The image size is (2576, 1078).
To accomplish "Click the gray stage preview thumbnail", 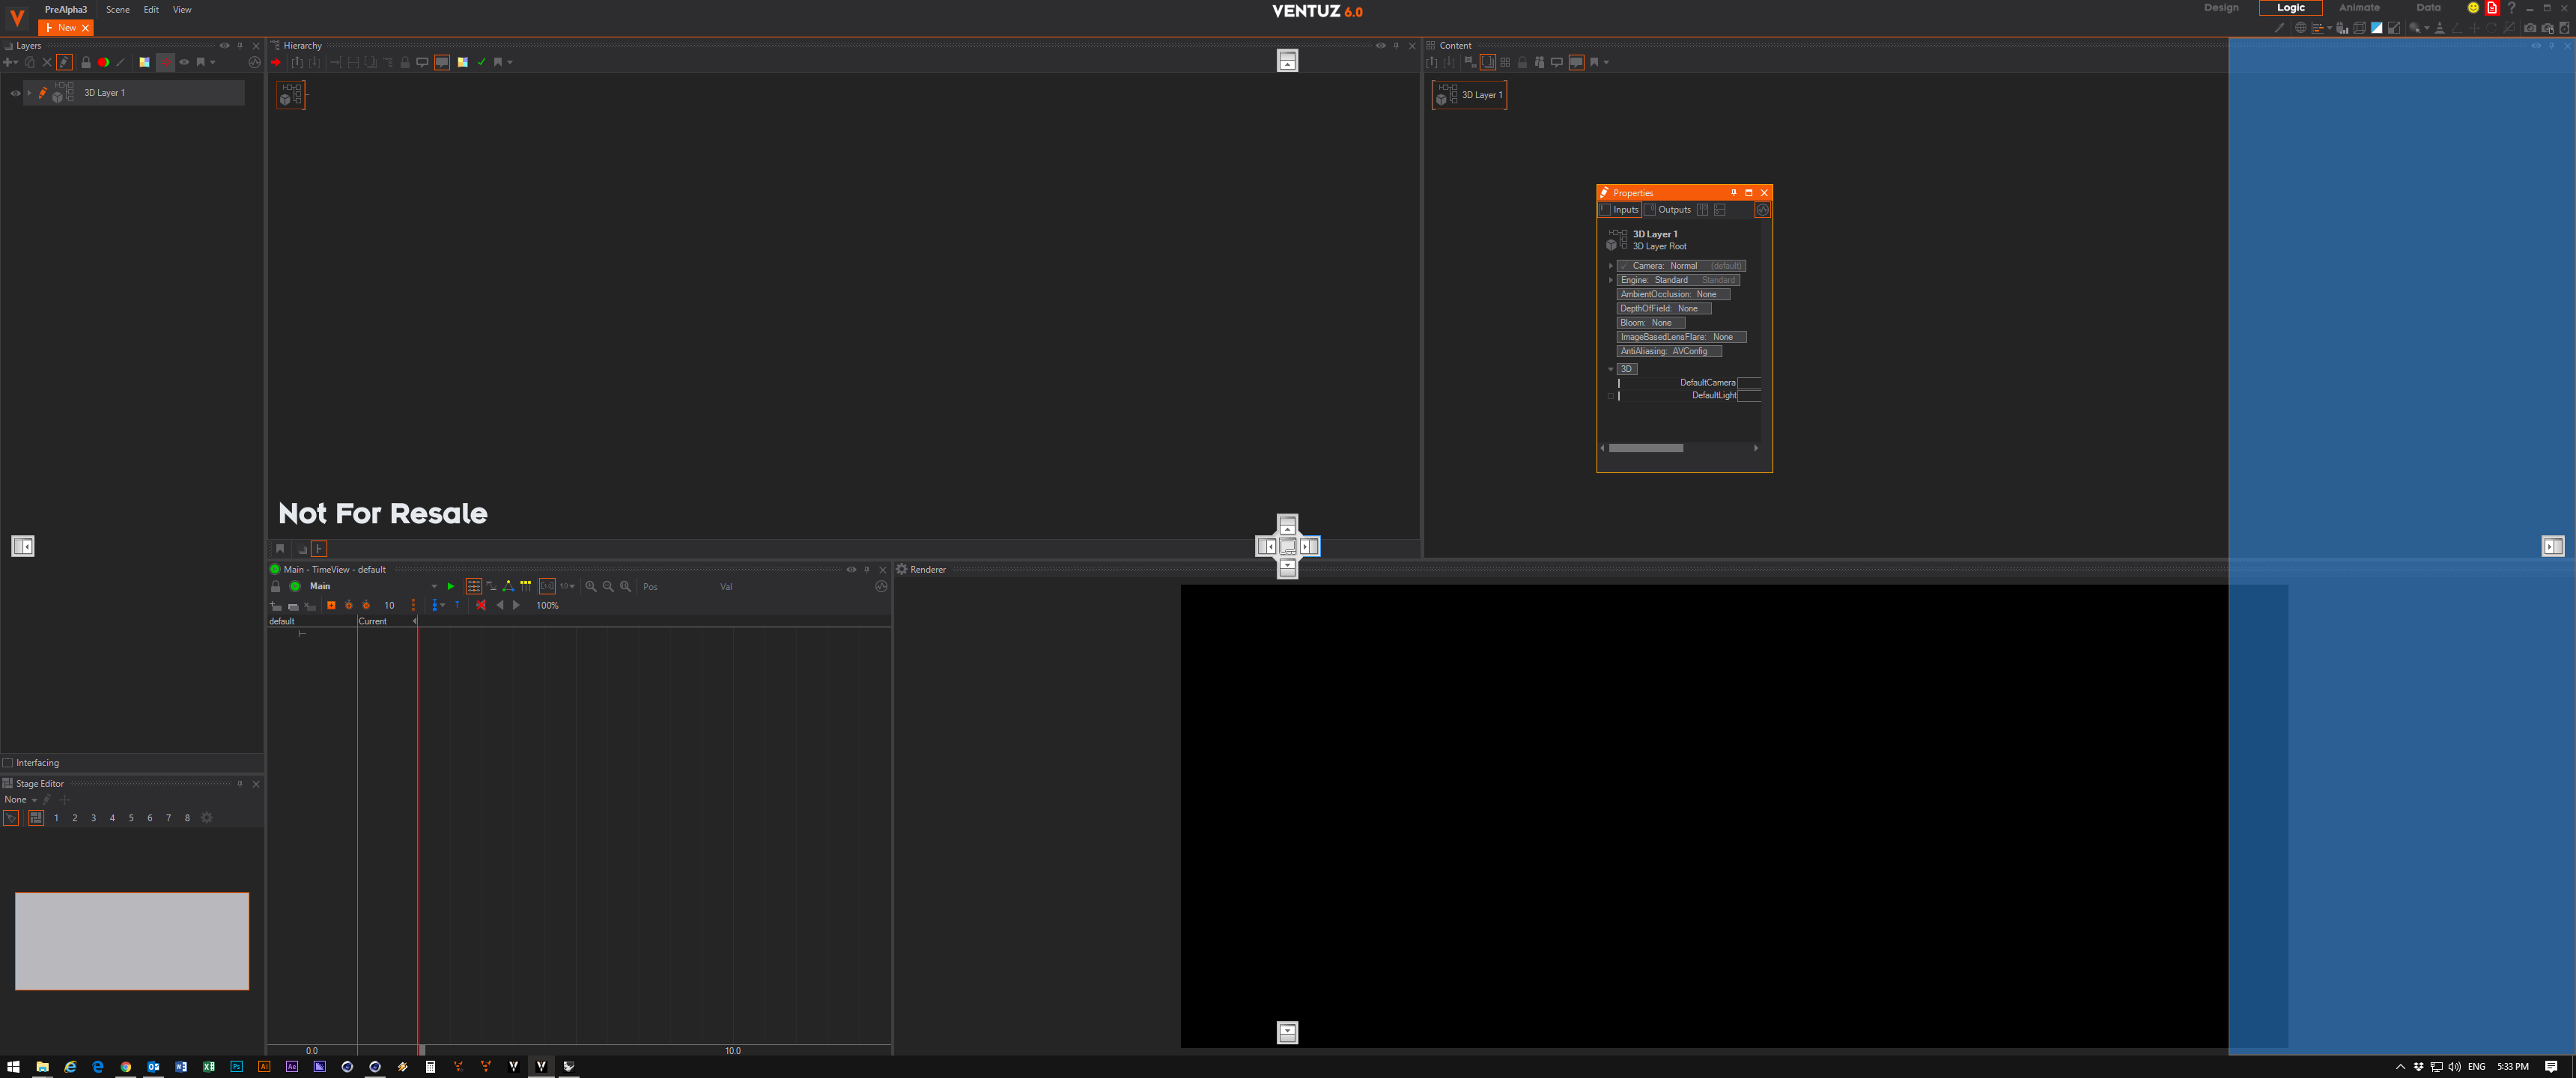I will point(132,941).
